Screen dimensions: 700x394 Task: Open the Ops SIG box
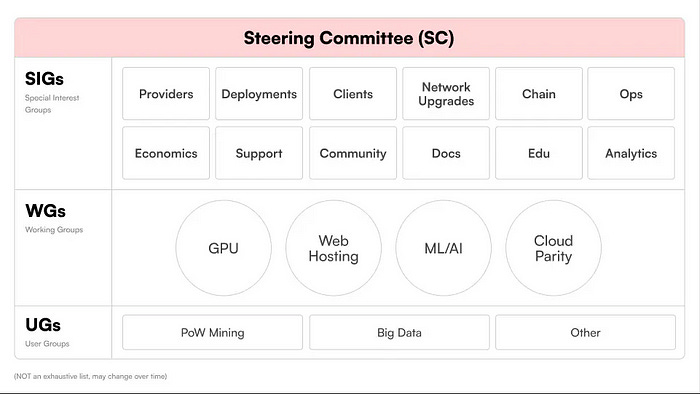[631, 94]
